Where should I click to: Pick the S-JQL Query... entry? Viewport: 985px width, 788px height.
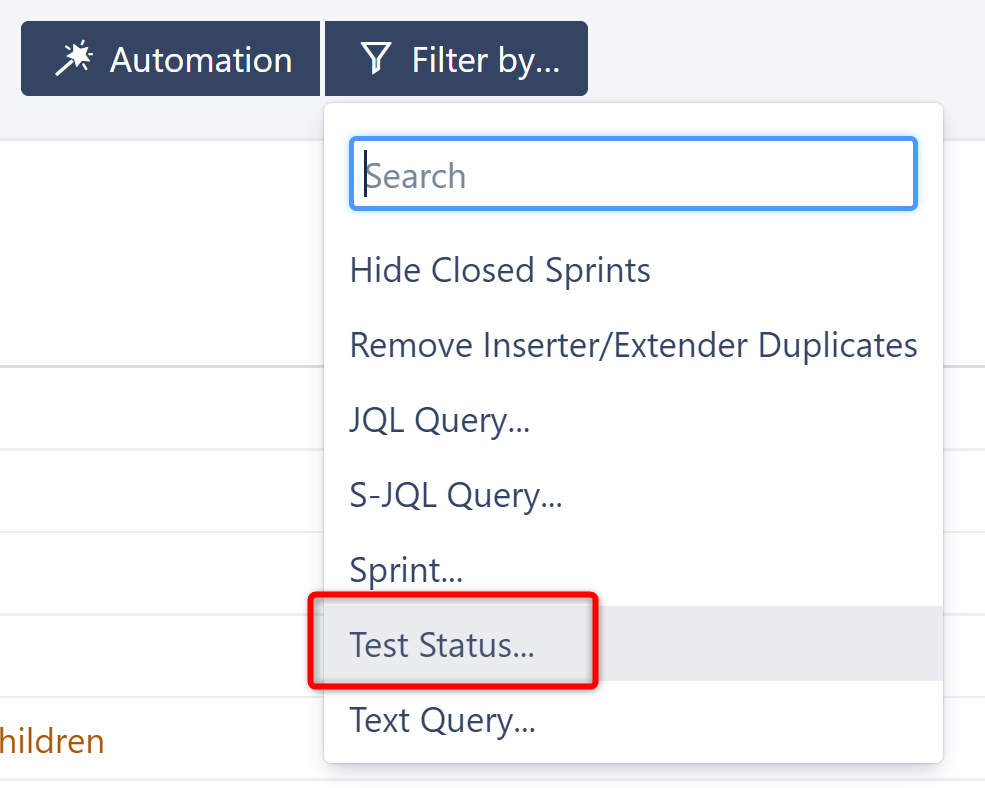(x=456, y=495)
